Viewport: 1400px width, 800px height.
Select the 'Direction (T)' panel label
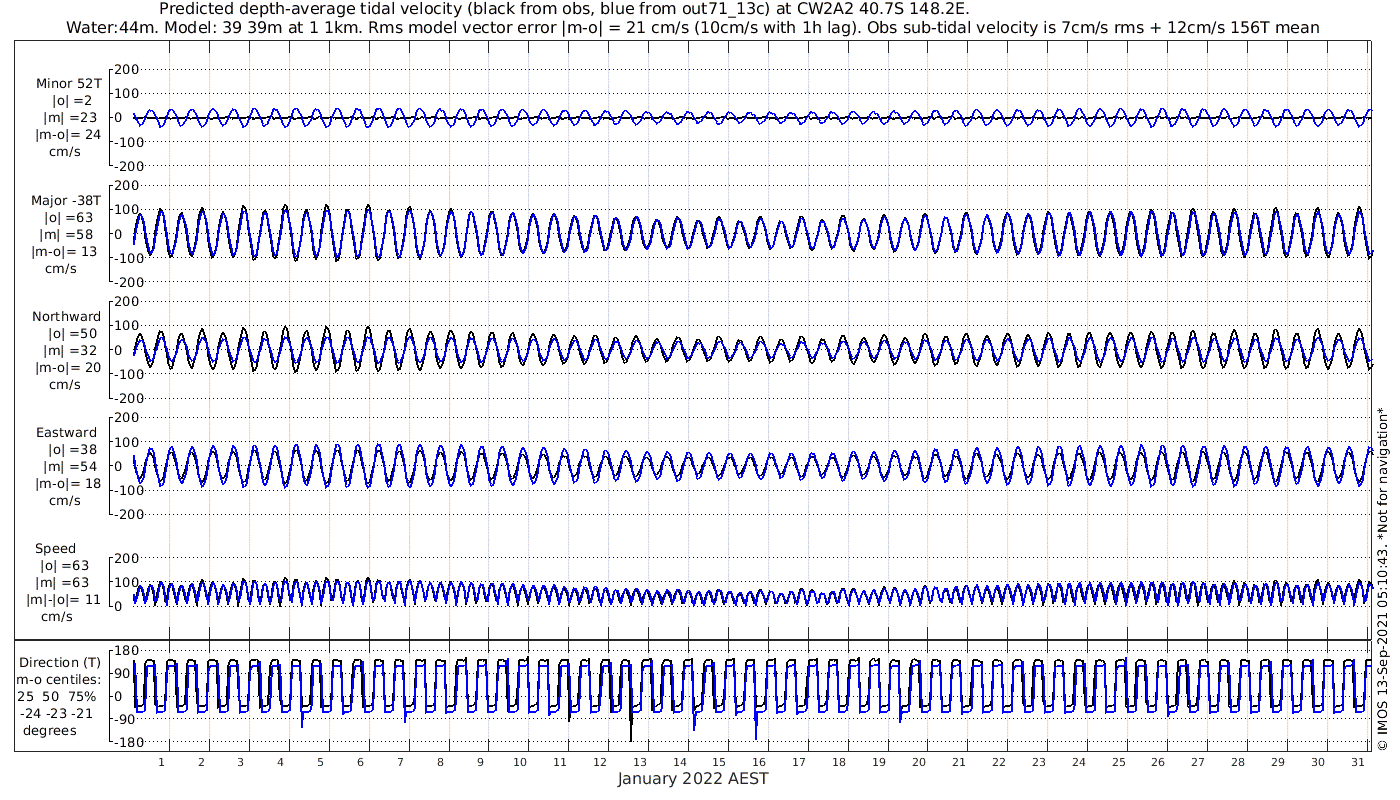coord(60,662)
